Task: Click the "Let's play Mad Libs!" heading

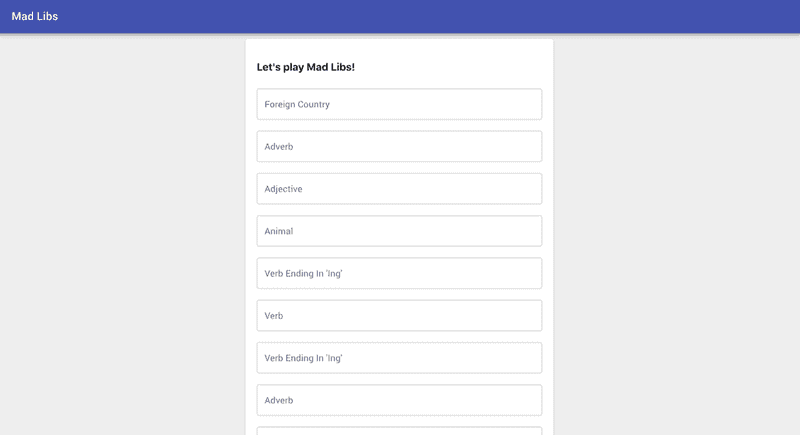Action: (x=306, y=67)
